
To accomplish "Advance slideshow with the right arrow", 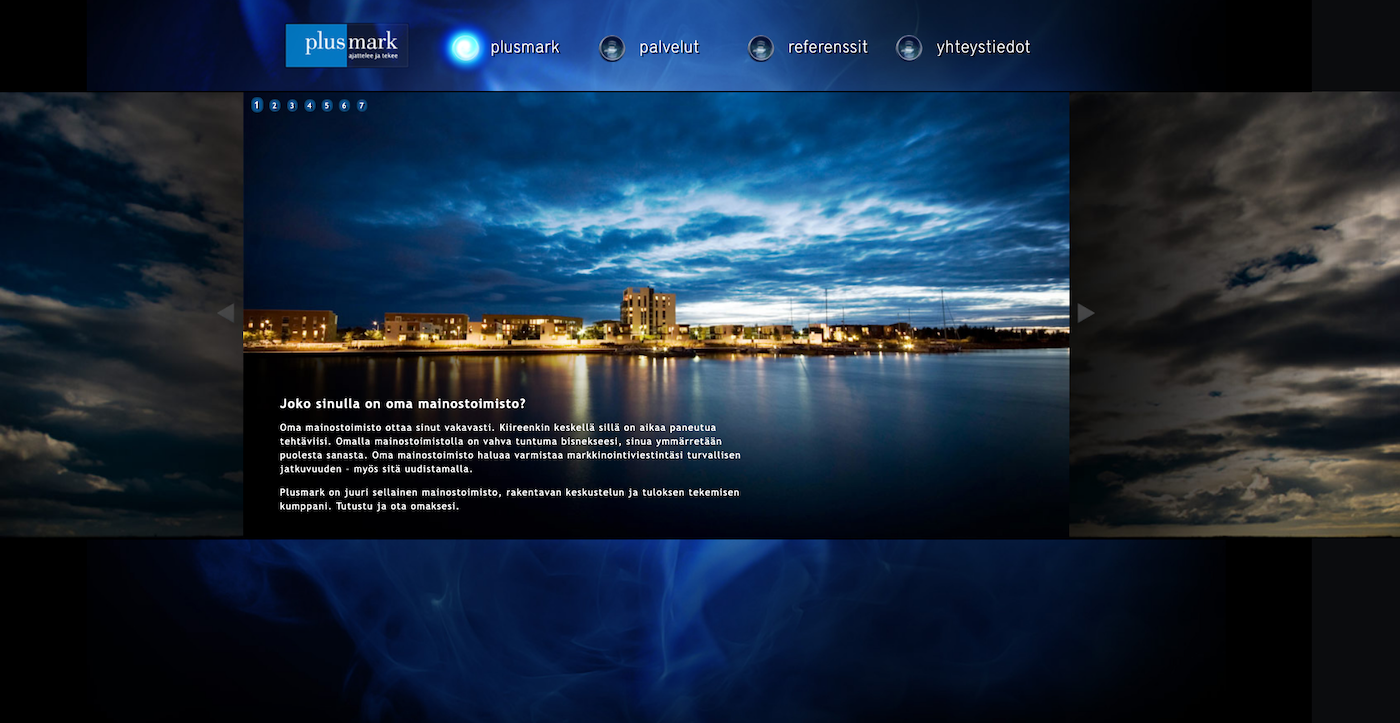I will pyautogui.click(x=1086, y=313).
